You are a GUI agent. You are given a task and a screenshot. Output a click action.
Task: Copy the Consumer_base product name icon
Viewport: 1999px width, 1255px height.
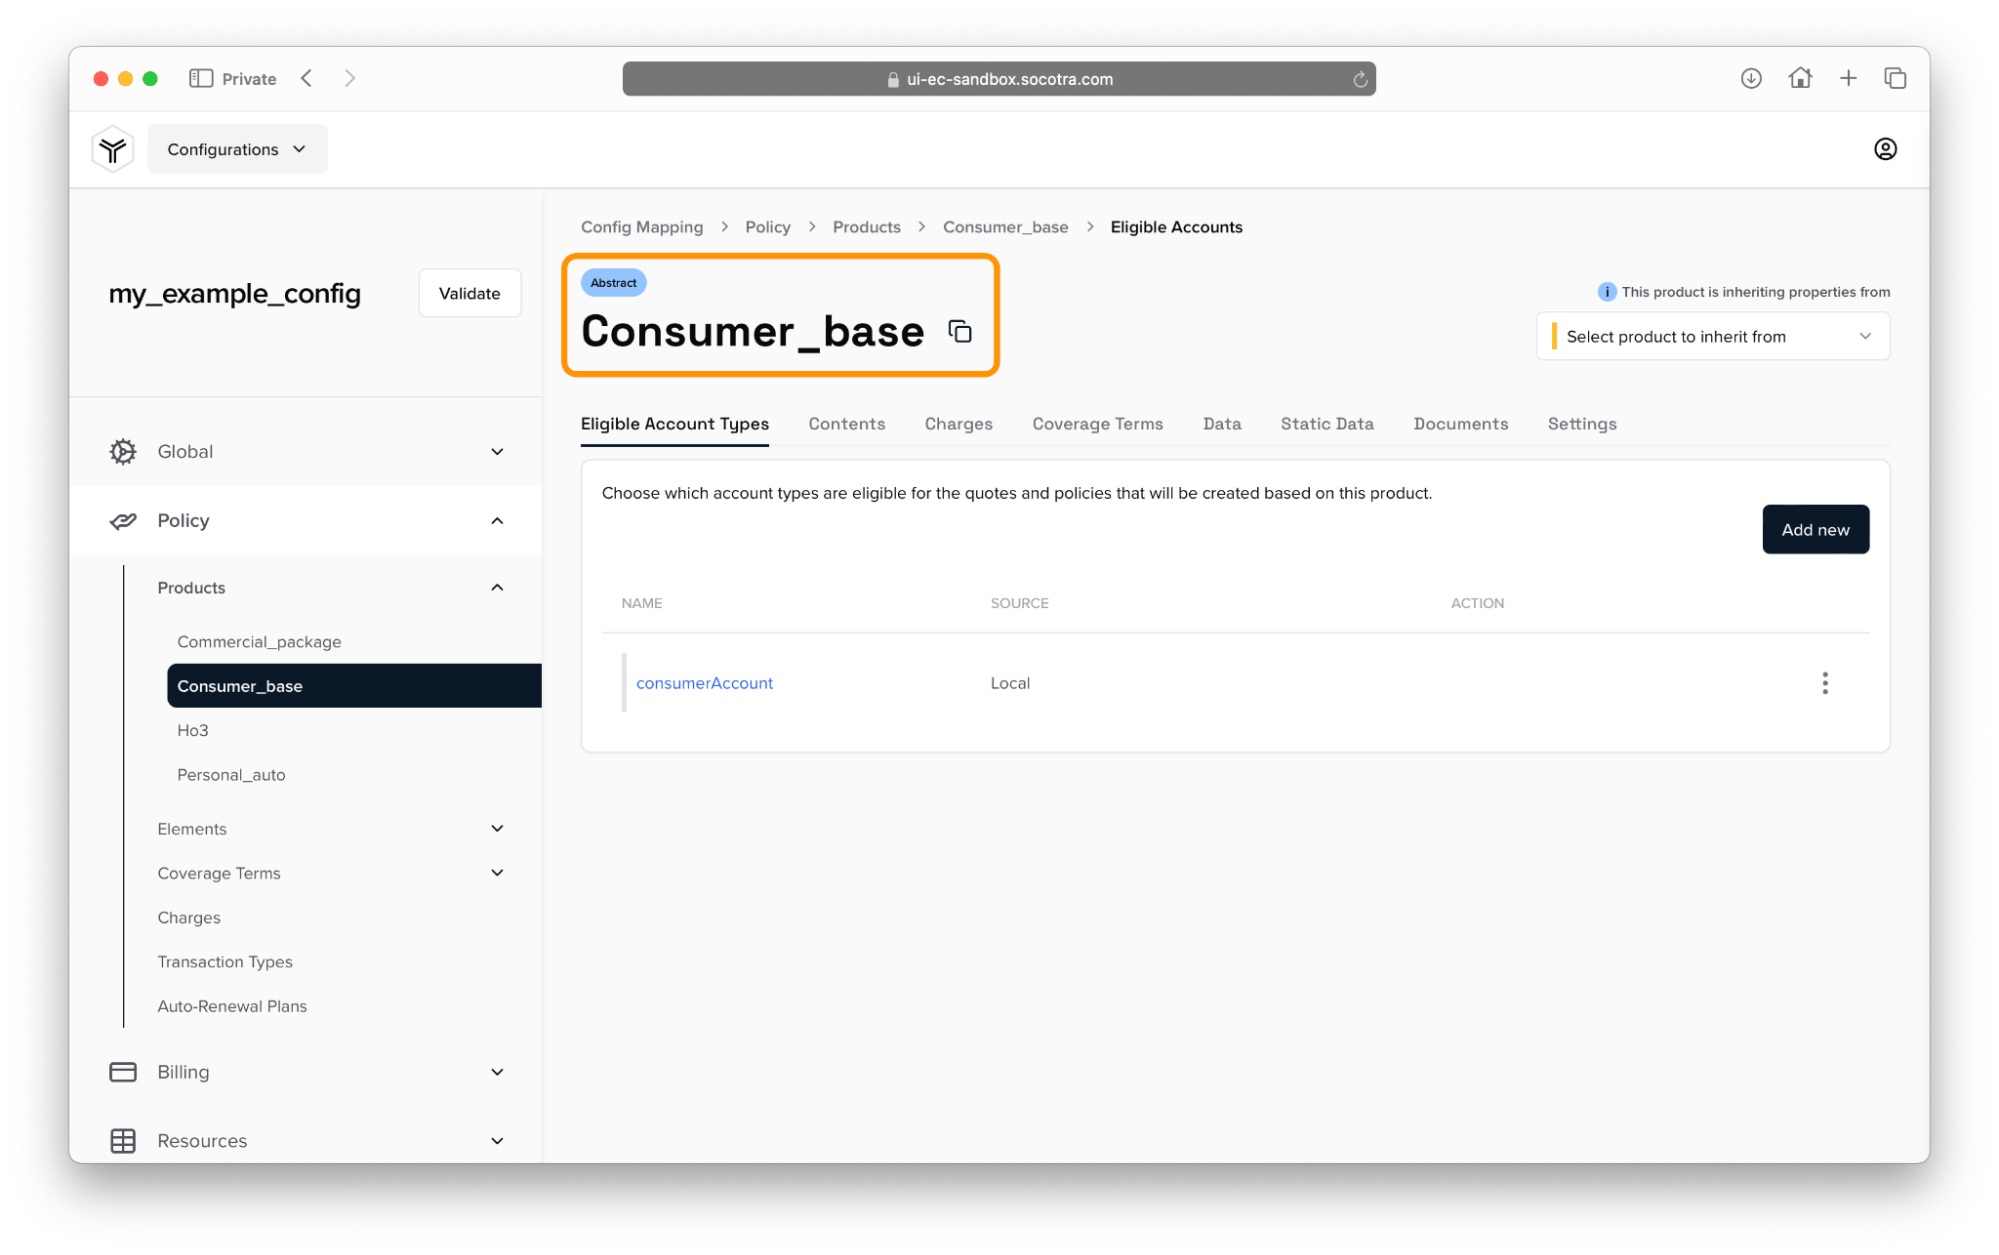coord(959,331)
